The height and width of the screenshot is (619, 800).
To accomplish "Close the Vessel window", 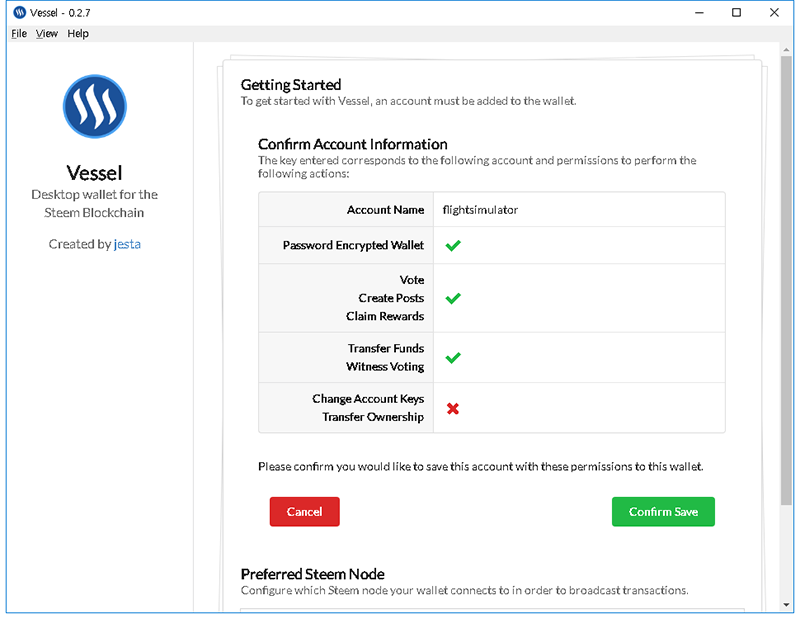I will [x=774, y=13].
